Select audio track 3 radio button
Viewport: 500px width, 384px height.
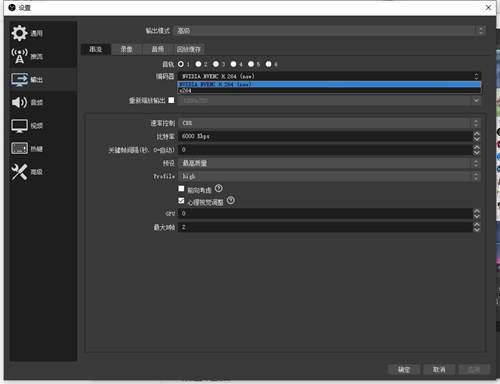pyautogui.click(x=216, y=64)
